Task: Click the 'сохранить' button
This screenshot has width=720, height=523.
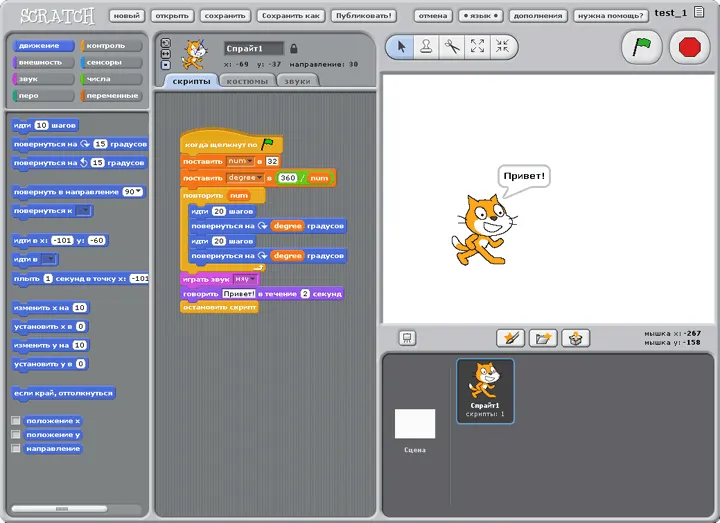Action: click(x=225, y=16)
